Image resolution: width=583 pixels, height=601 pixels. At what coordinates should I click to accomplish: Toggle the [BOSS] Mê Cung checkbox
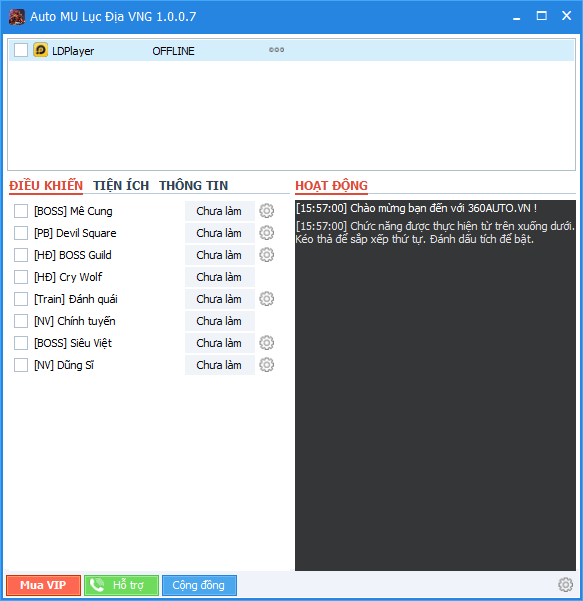click(x=21, y=211)
